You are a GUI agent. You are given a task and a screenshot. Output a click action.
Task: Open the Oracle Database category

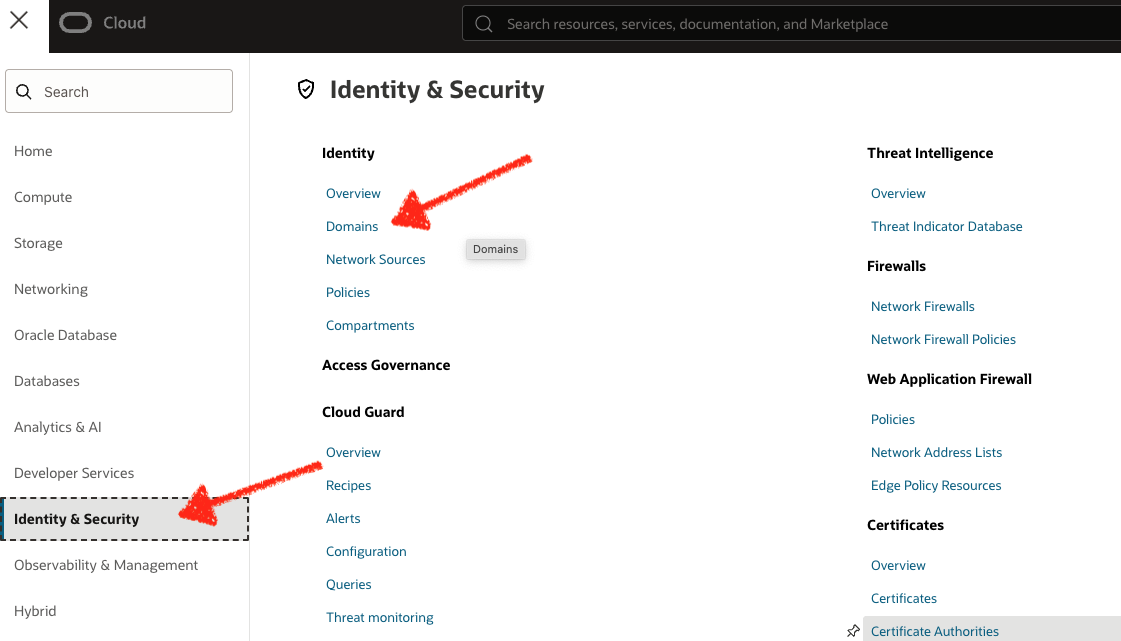point(65,335)
